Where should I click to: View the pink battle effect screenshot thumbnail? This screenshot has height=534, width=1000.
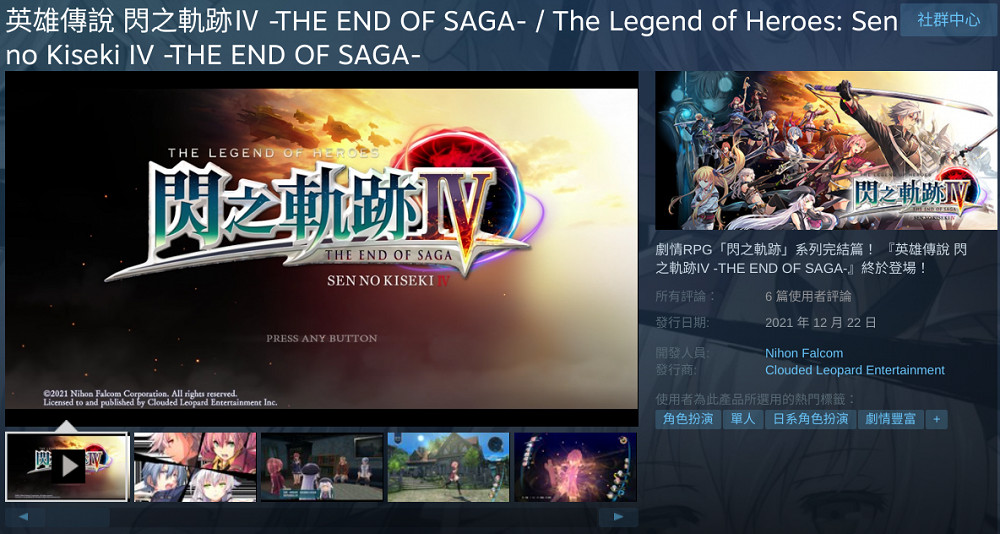[576, 466]
